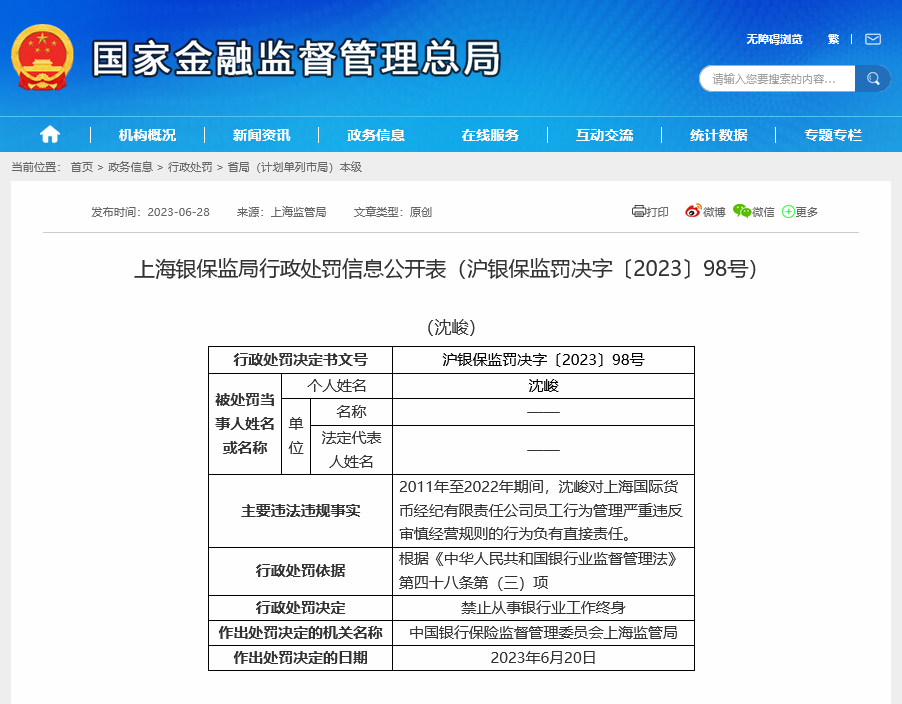Click the printer icon to print
The width and height of the screenshot is (902, 704).
tap(639, 211)
